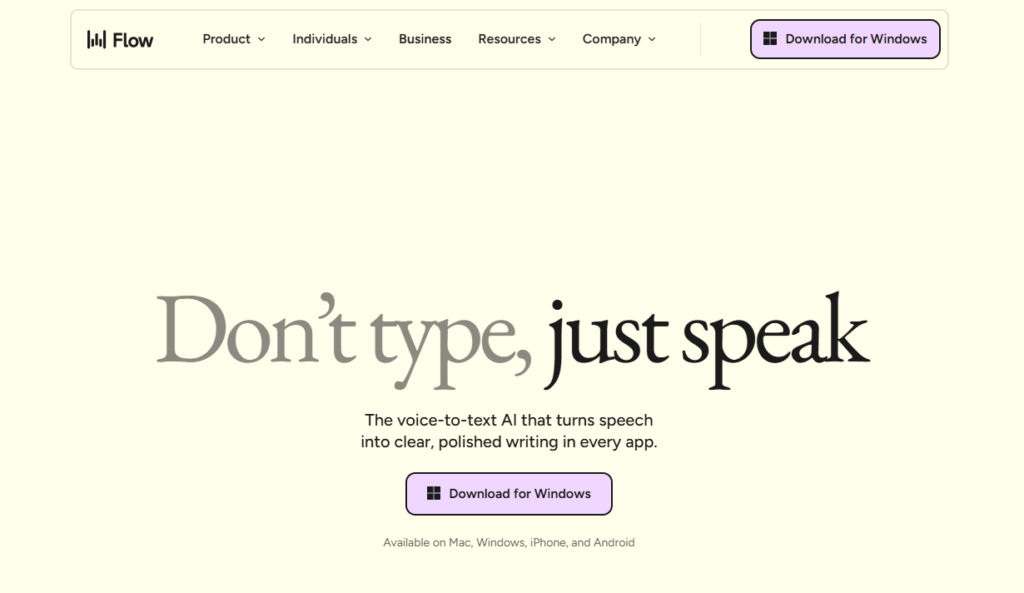1024x593 pixels.
Task: Click the voice-to-text AI subtitle paragraph
Action: tap(509, 431)
